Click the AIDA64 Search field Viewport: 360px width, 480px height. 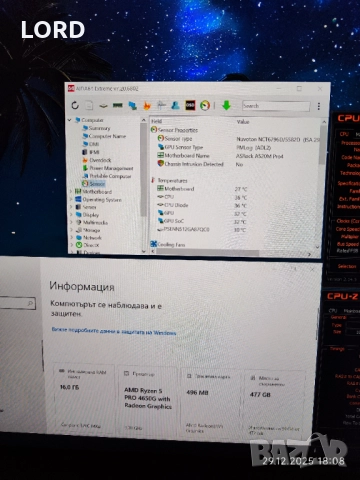point(276,106)
